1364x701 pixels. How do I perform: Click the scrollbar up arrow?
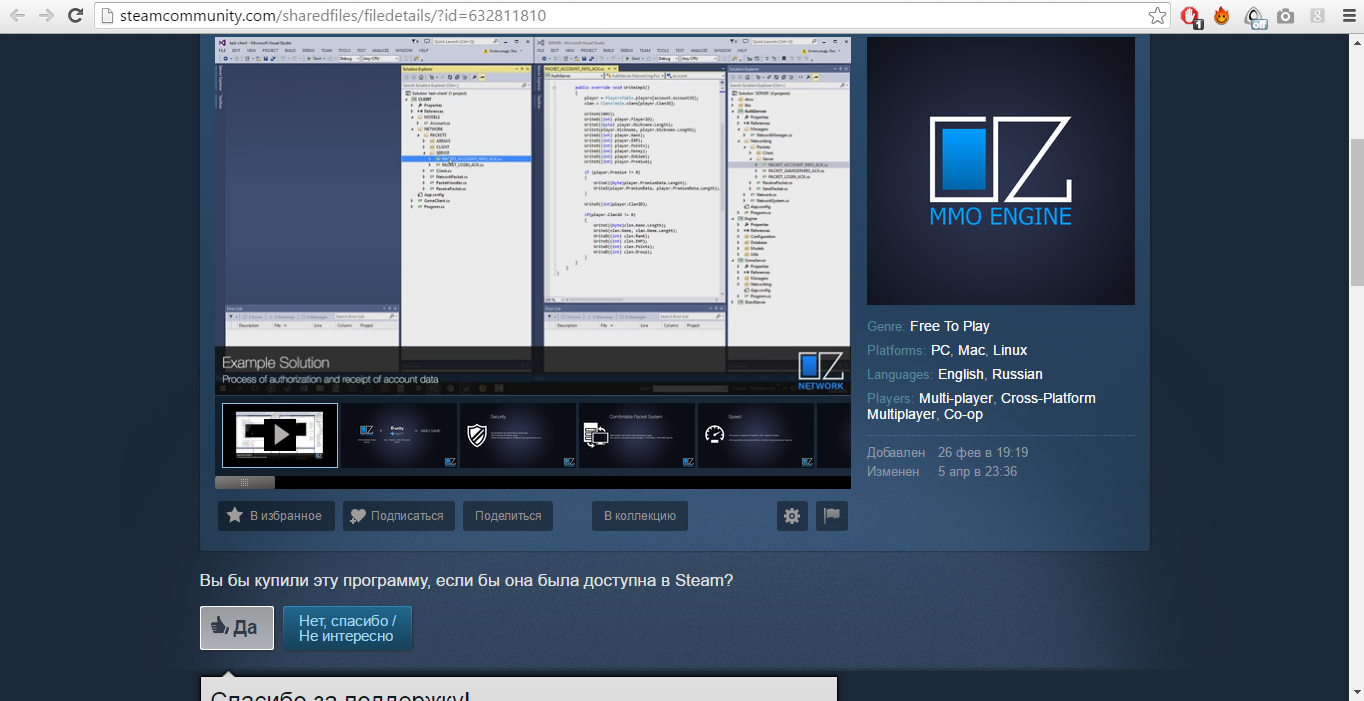(1356, 42)
